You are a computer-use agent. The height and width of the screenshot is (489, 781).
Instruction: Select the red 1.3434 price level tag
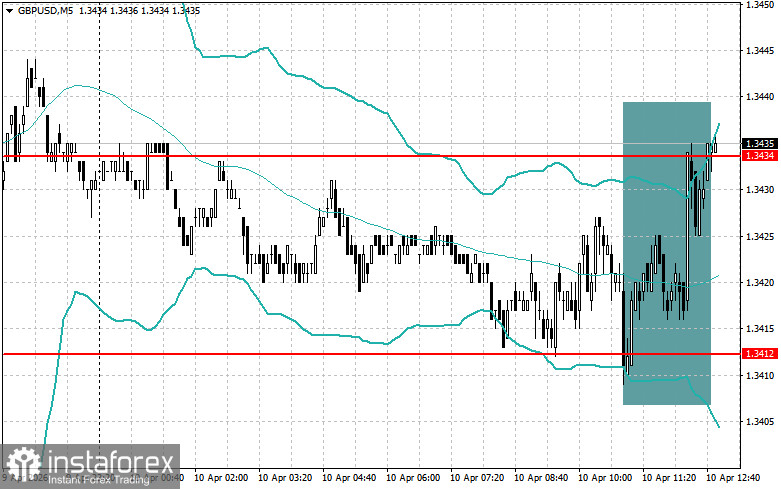click(x=760, y=156)
